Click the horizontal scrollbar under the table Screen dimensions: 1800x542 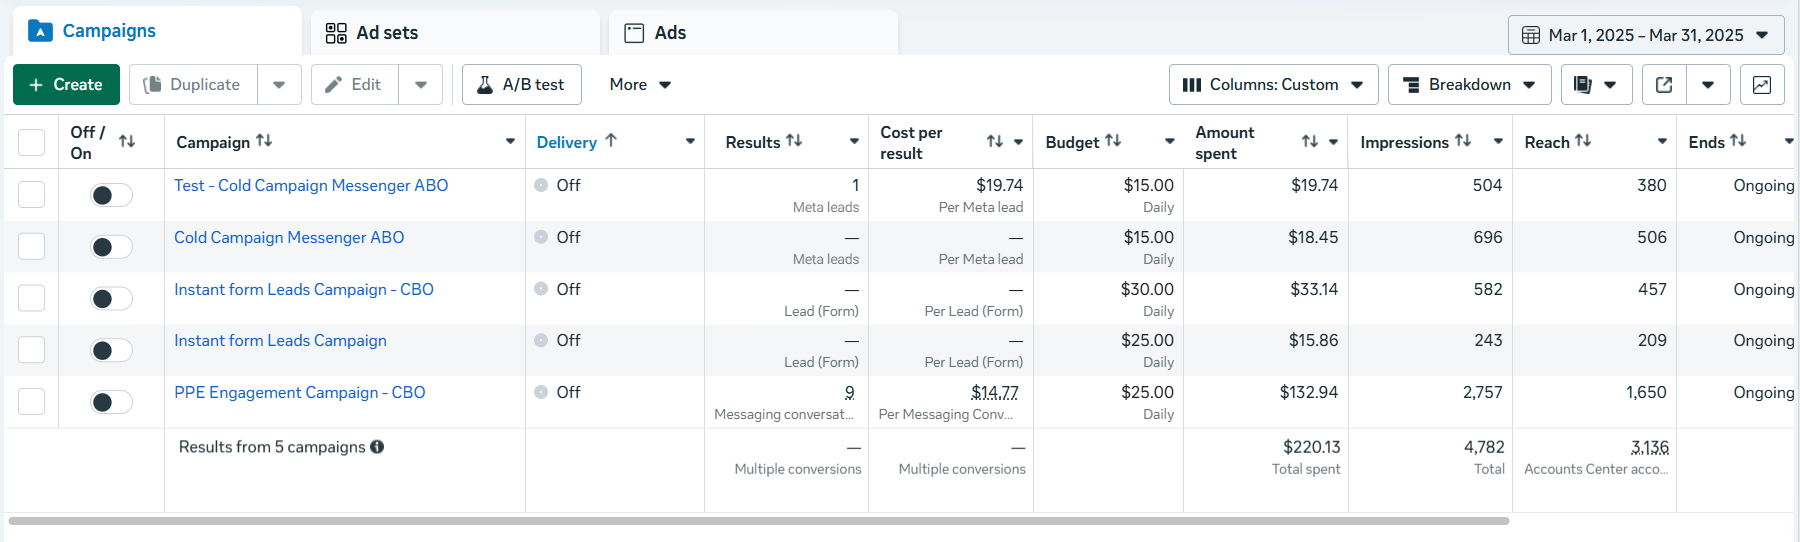coord(758,521)
